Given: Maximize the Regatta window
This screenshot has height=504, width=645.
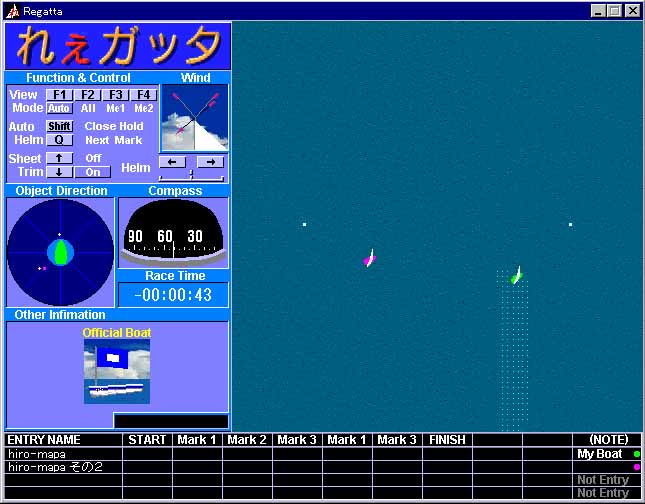Looking at the screenshot, I should tap(614, 11).
